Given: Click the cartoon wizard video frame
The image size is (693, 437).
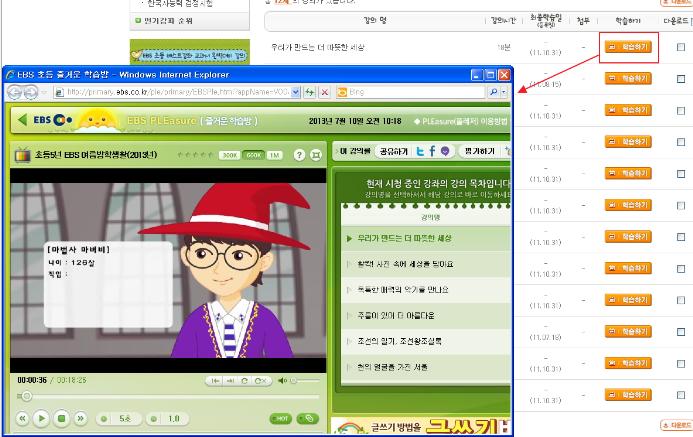Looking at the screenshot, I should 168,270.
